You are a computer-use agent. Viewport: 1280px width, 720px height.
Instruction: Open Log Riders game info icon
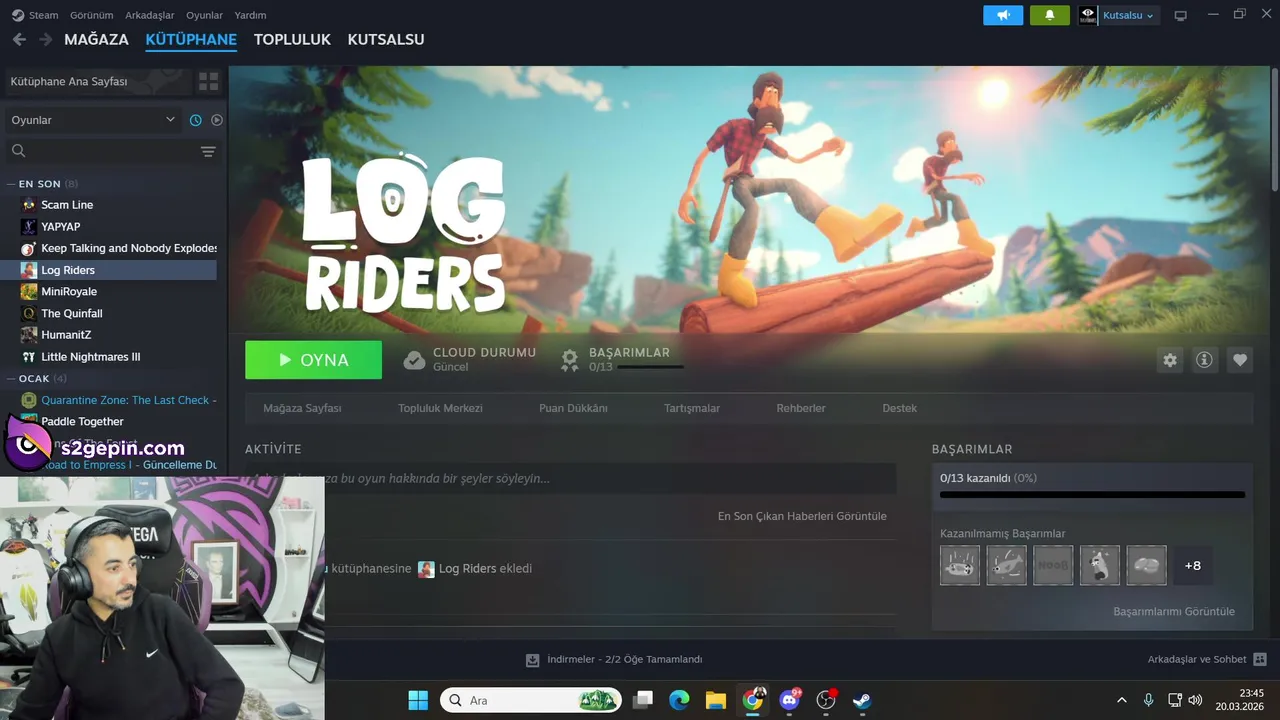1204,360
